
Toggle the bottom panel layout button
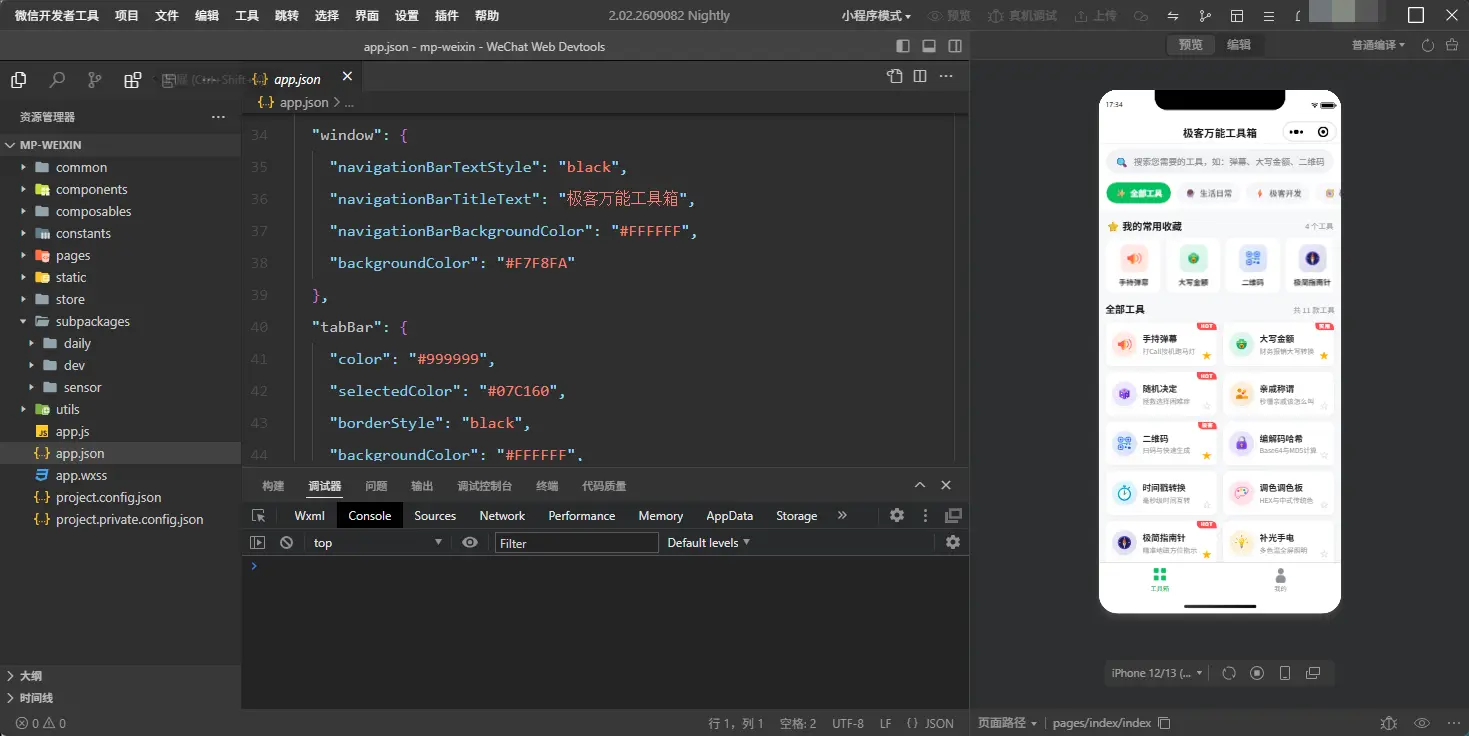929,46
